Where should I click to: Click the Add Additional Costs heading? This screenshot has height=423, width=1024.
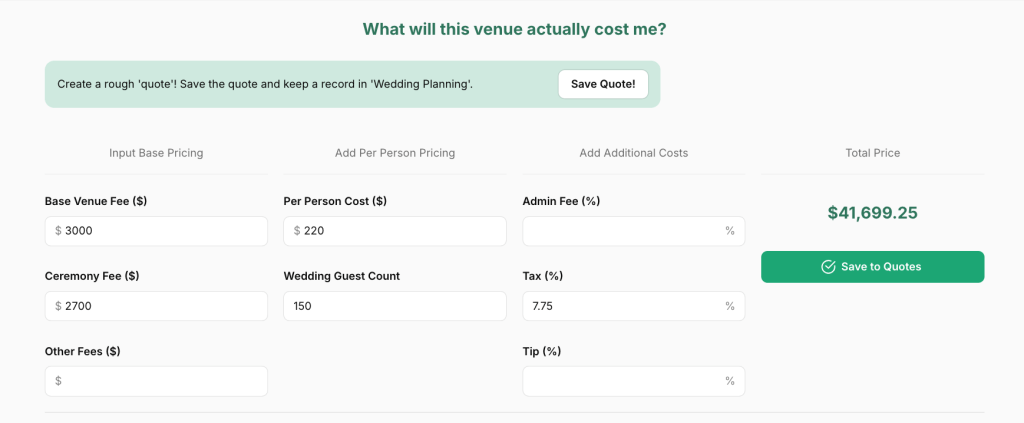(634, 153)
